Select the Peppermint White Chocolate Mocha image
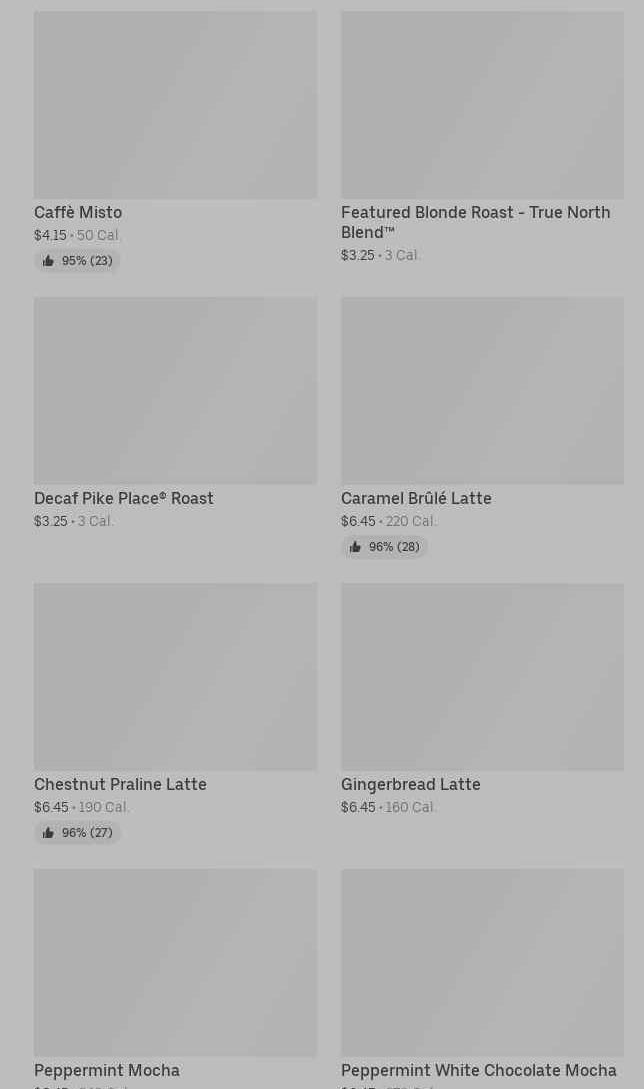644x1089 pixels. (x=482, y=963)
